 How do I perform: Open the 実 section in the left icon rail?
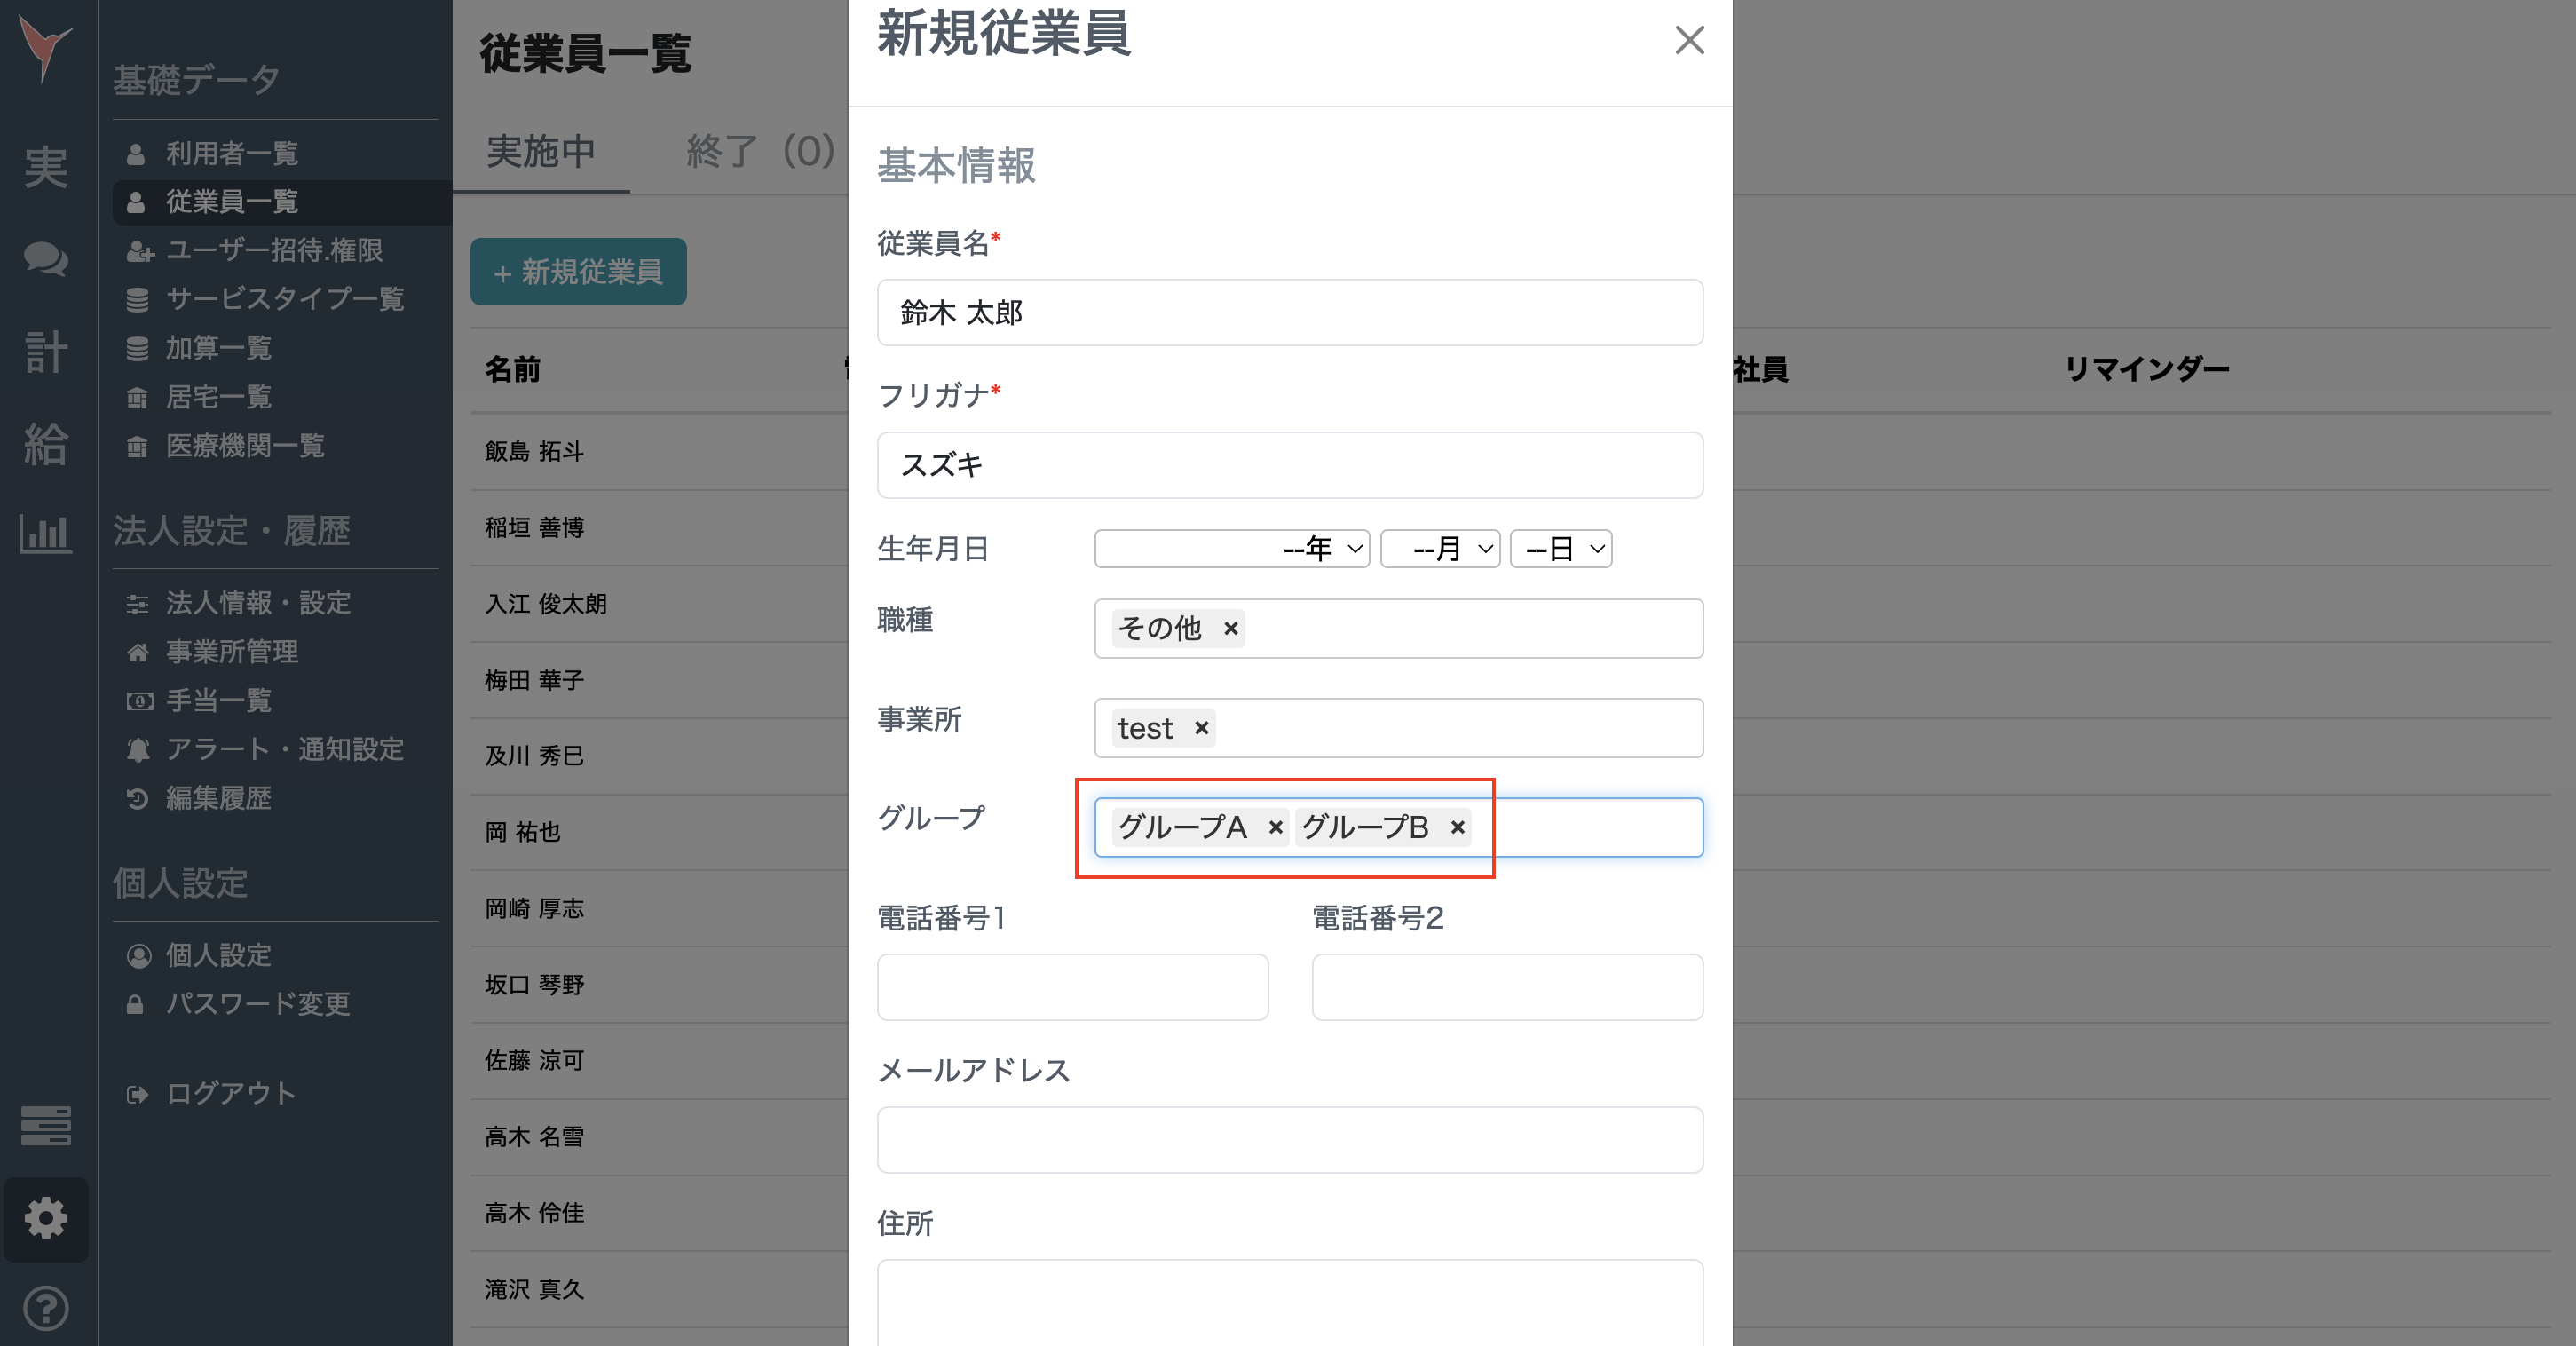45,168
